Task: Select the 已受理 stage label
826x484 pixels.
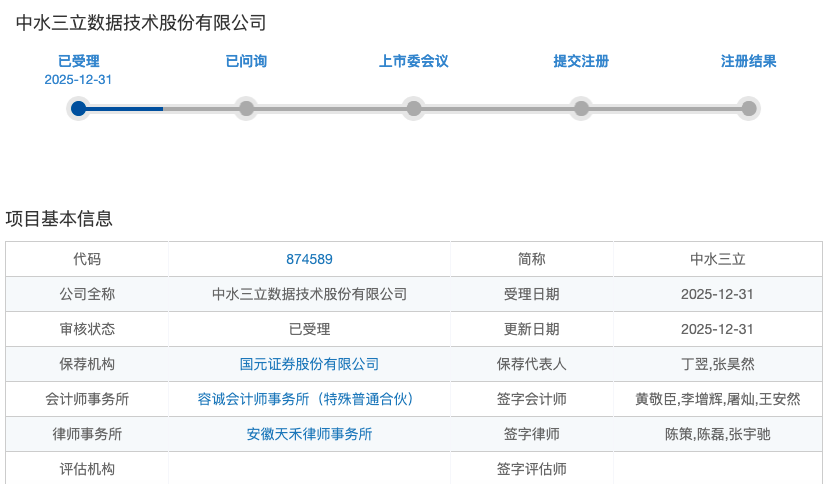Action: pos(79,61)
